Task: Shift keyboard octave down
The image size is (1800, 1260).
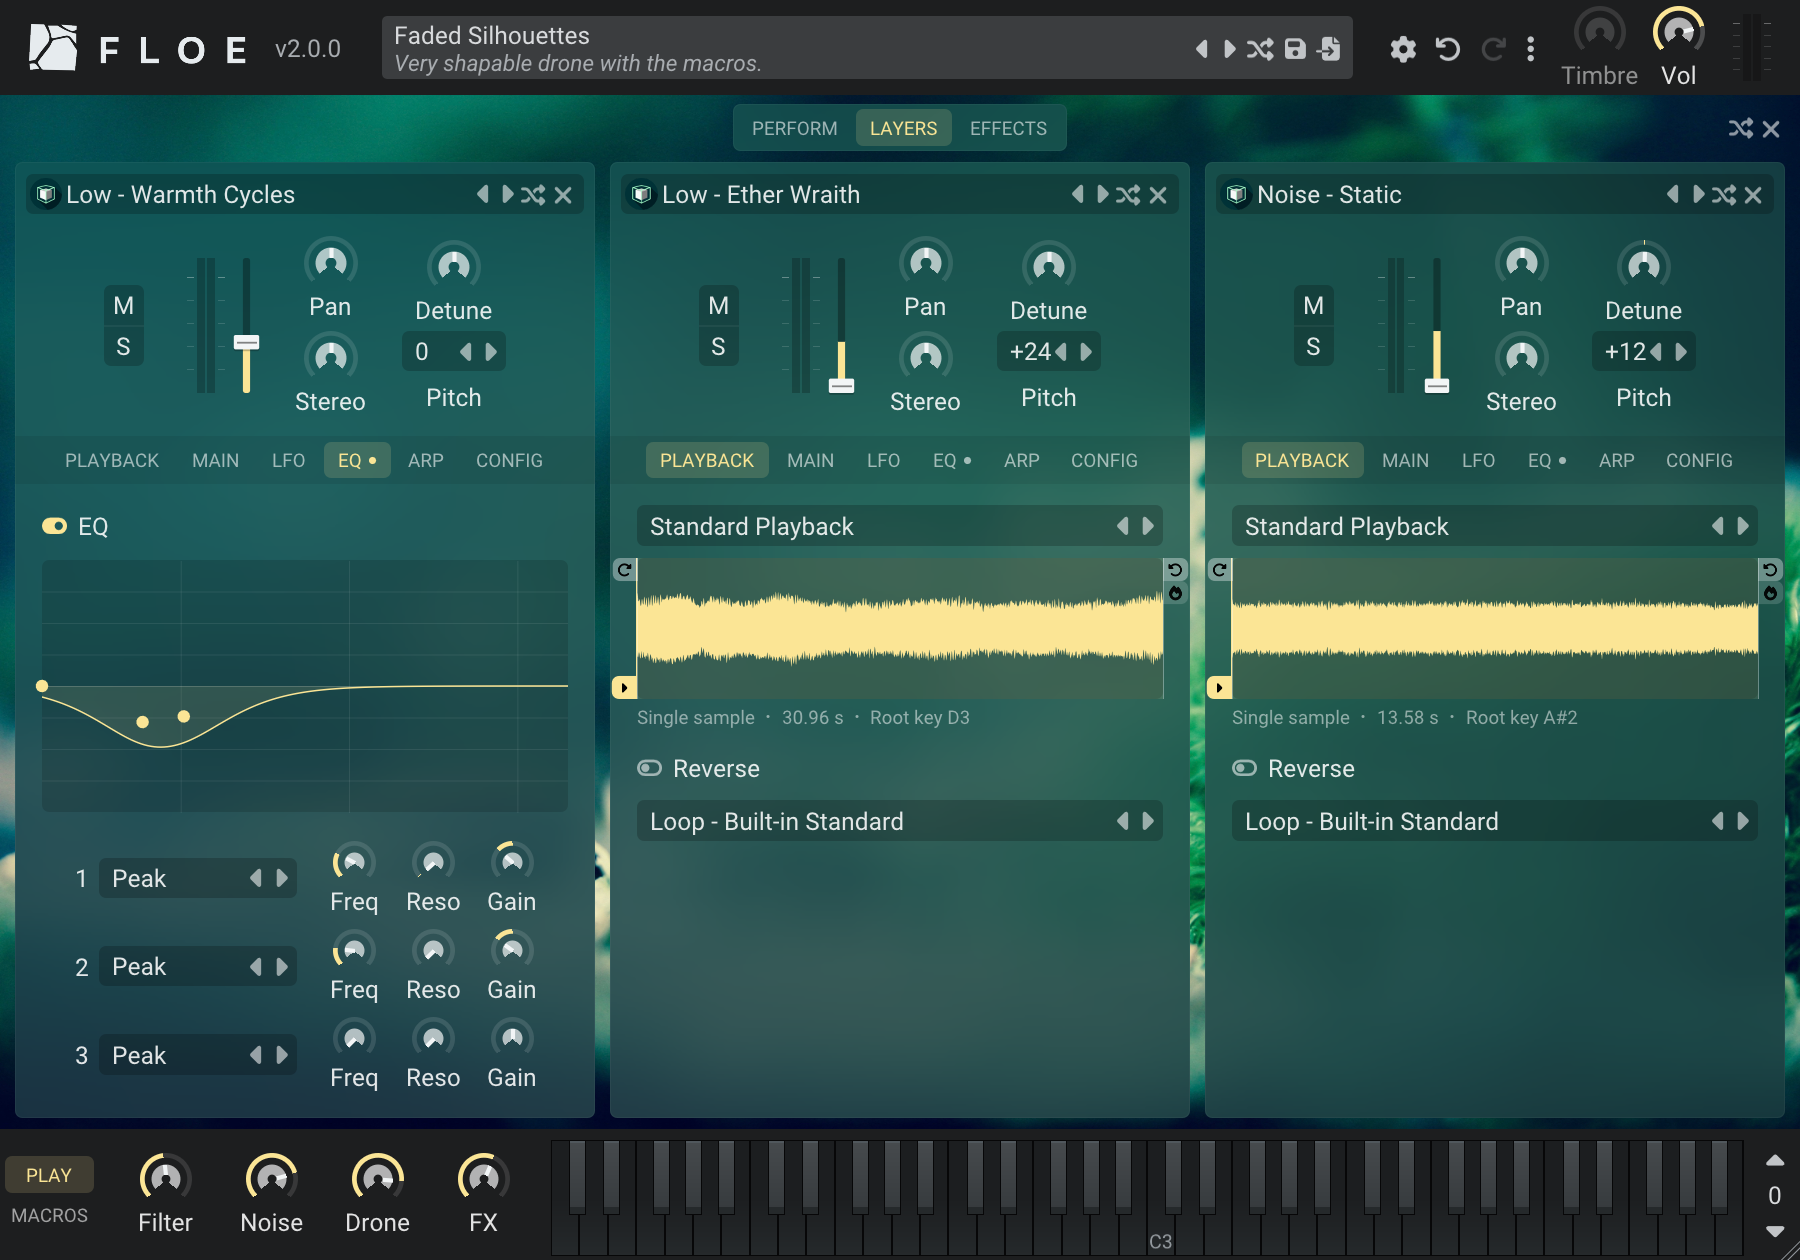Action: [1775, 1231]
